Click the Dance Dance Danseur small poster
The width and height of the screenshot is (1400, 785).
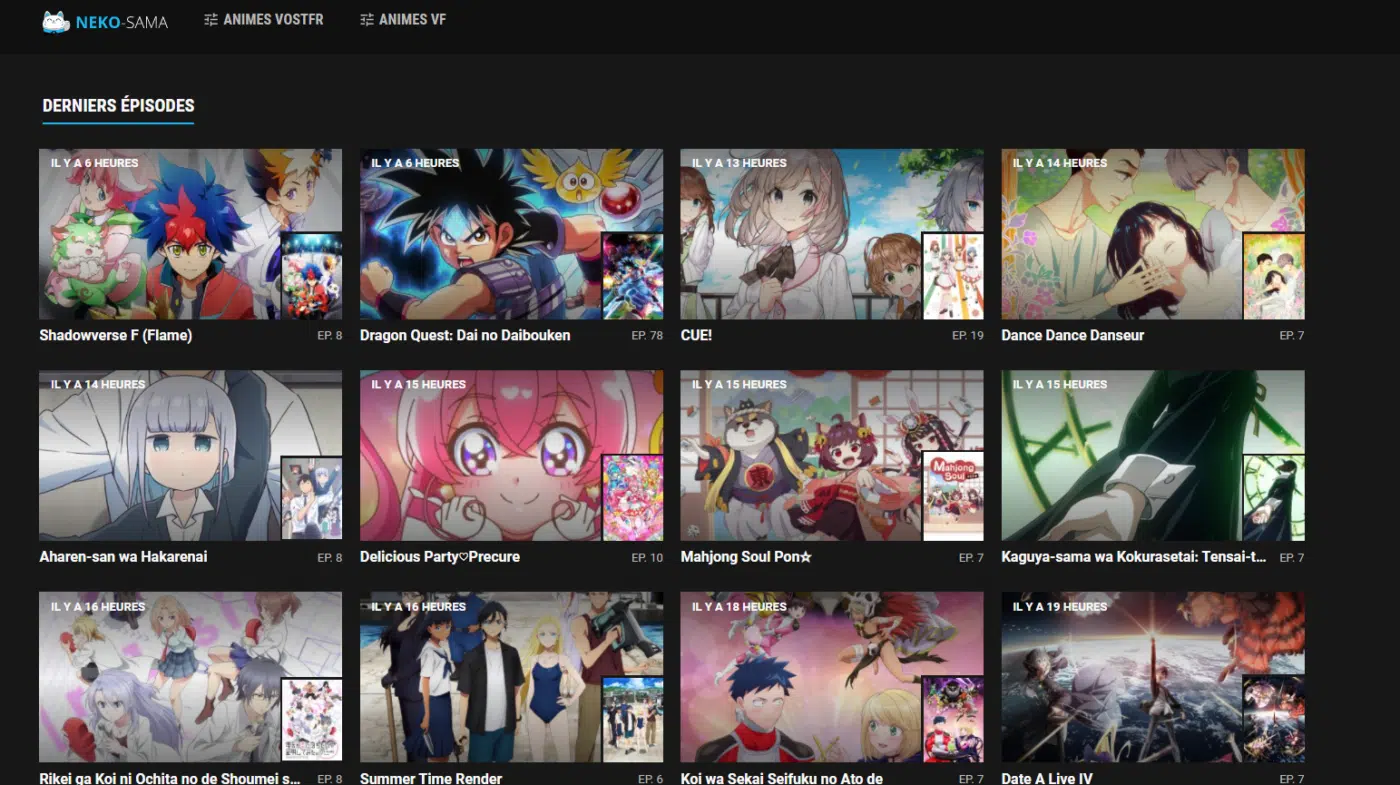tap(1274, 276)
